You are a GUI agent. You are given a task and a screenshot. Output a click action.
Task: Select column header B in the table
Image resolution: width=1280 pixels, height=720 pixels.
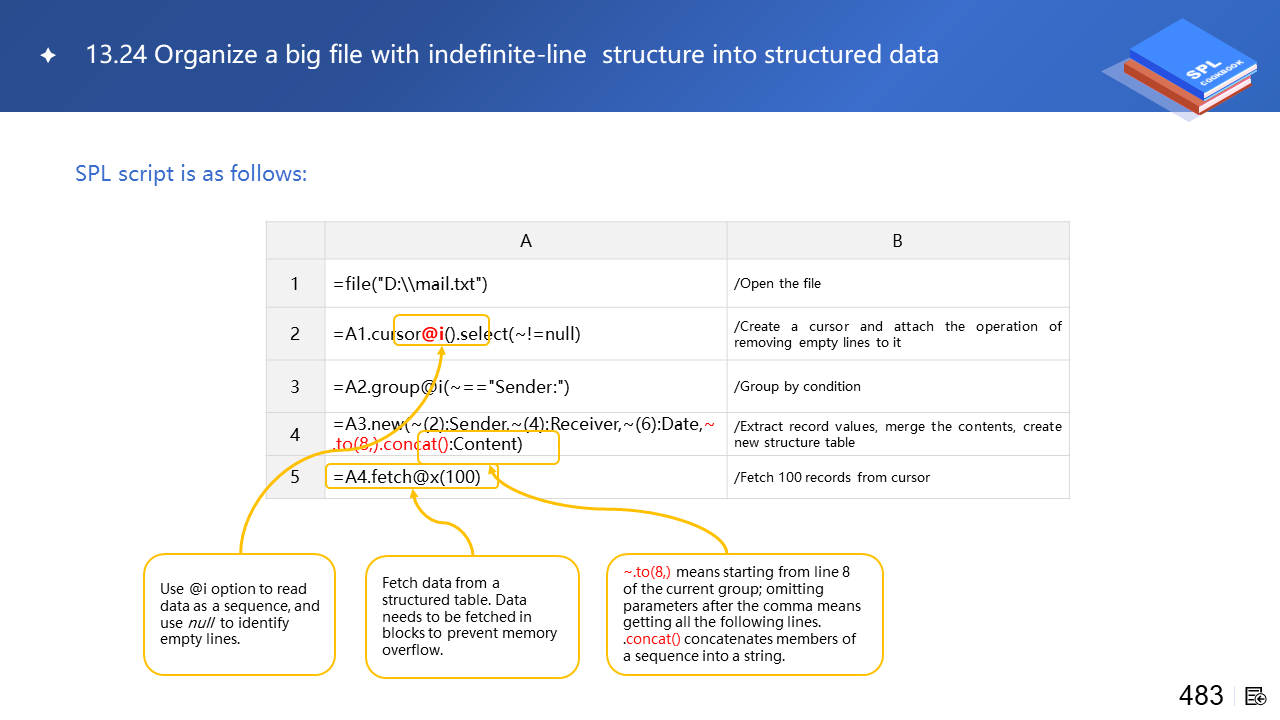coord(897,241)
